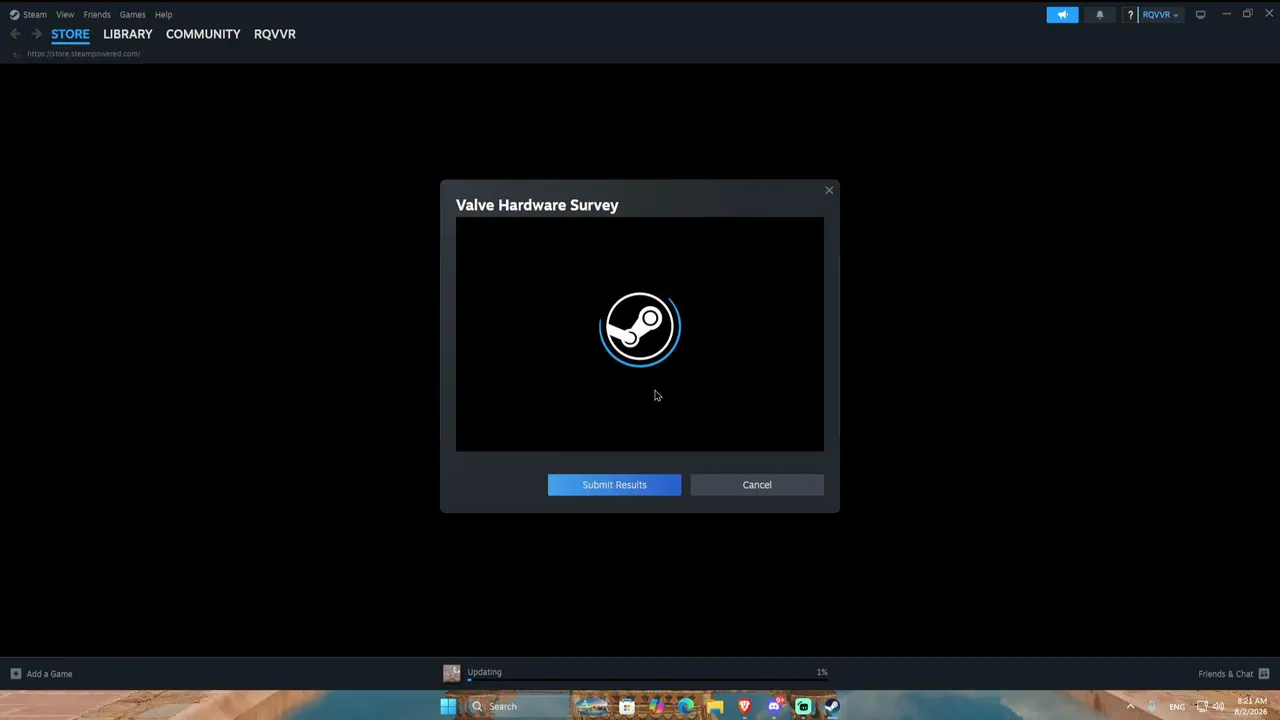Minimize the Steam window

click(1226, 14)
